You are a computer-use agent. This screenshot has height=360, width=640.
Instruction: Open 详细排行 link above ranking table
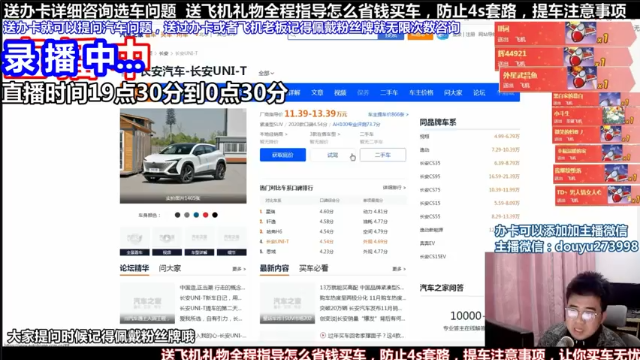(x=394, y=187)
